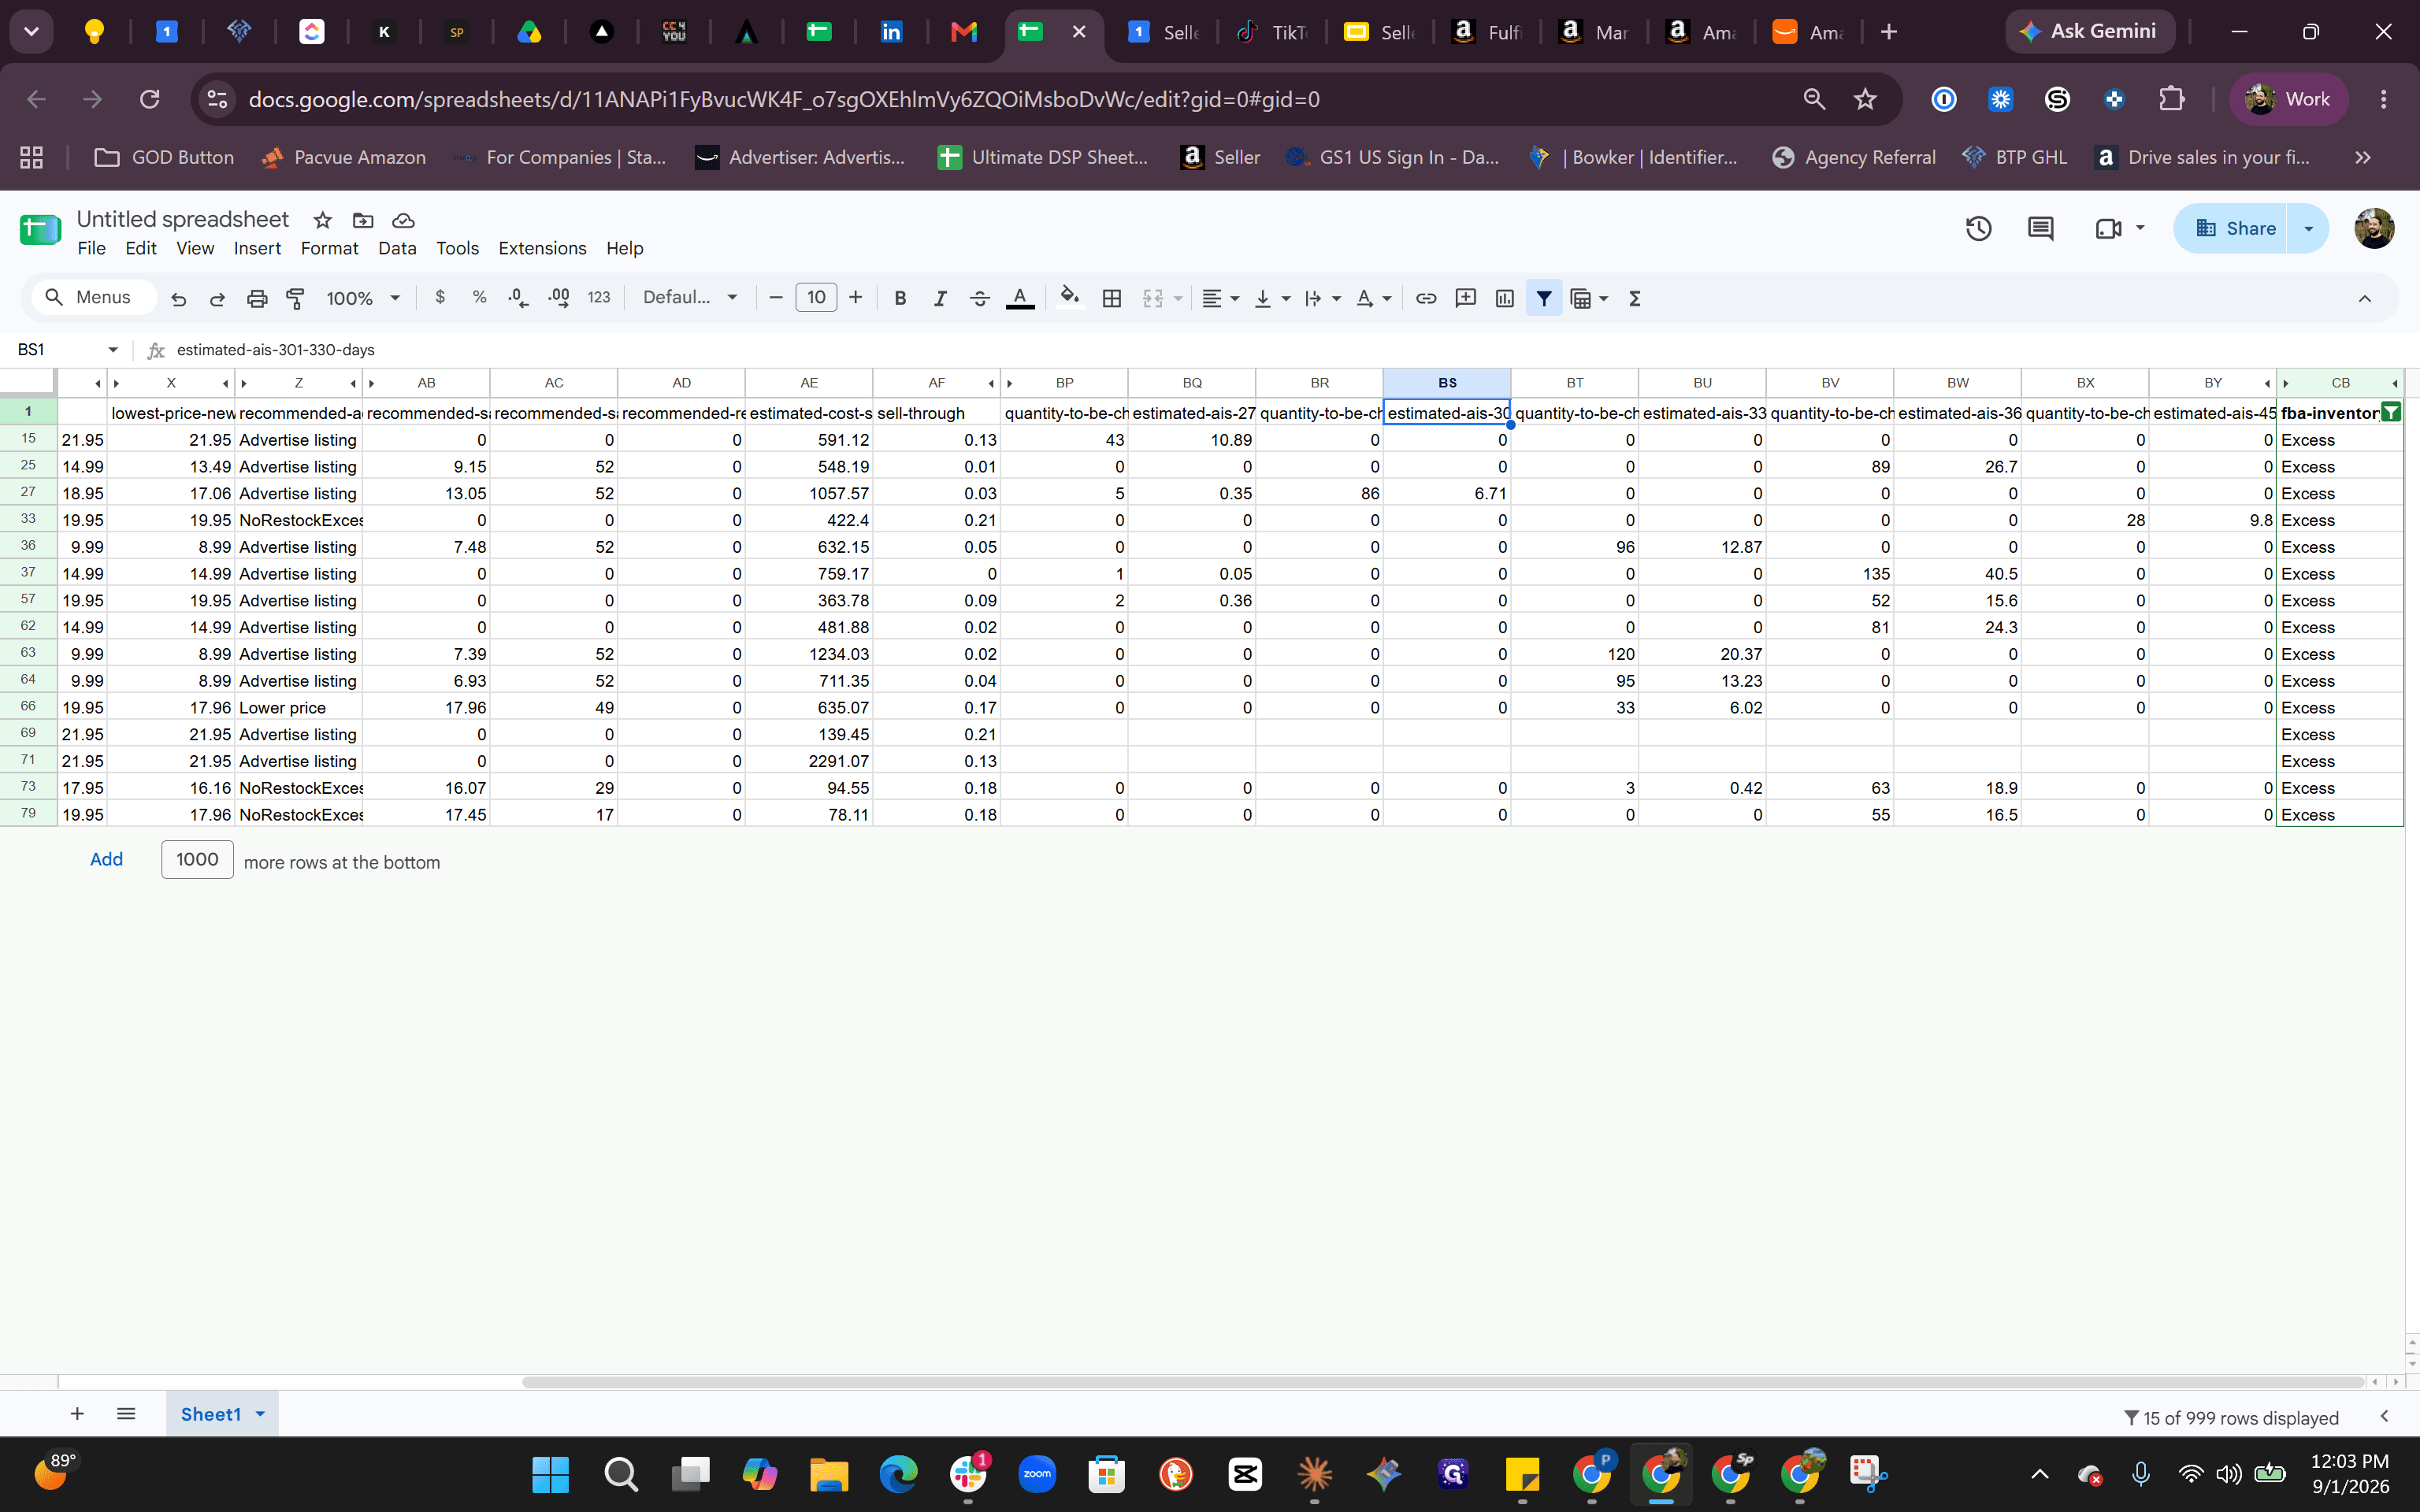
Task: Click the Ask Gemini button
Action: [x=2089, y=31]
